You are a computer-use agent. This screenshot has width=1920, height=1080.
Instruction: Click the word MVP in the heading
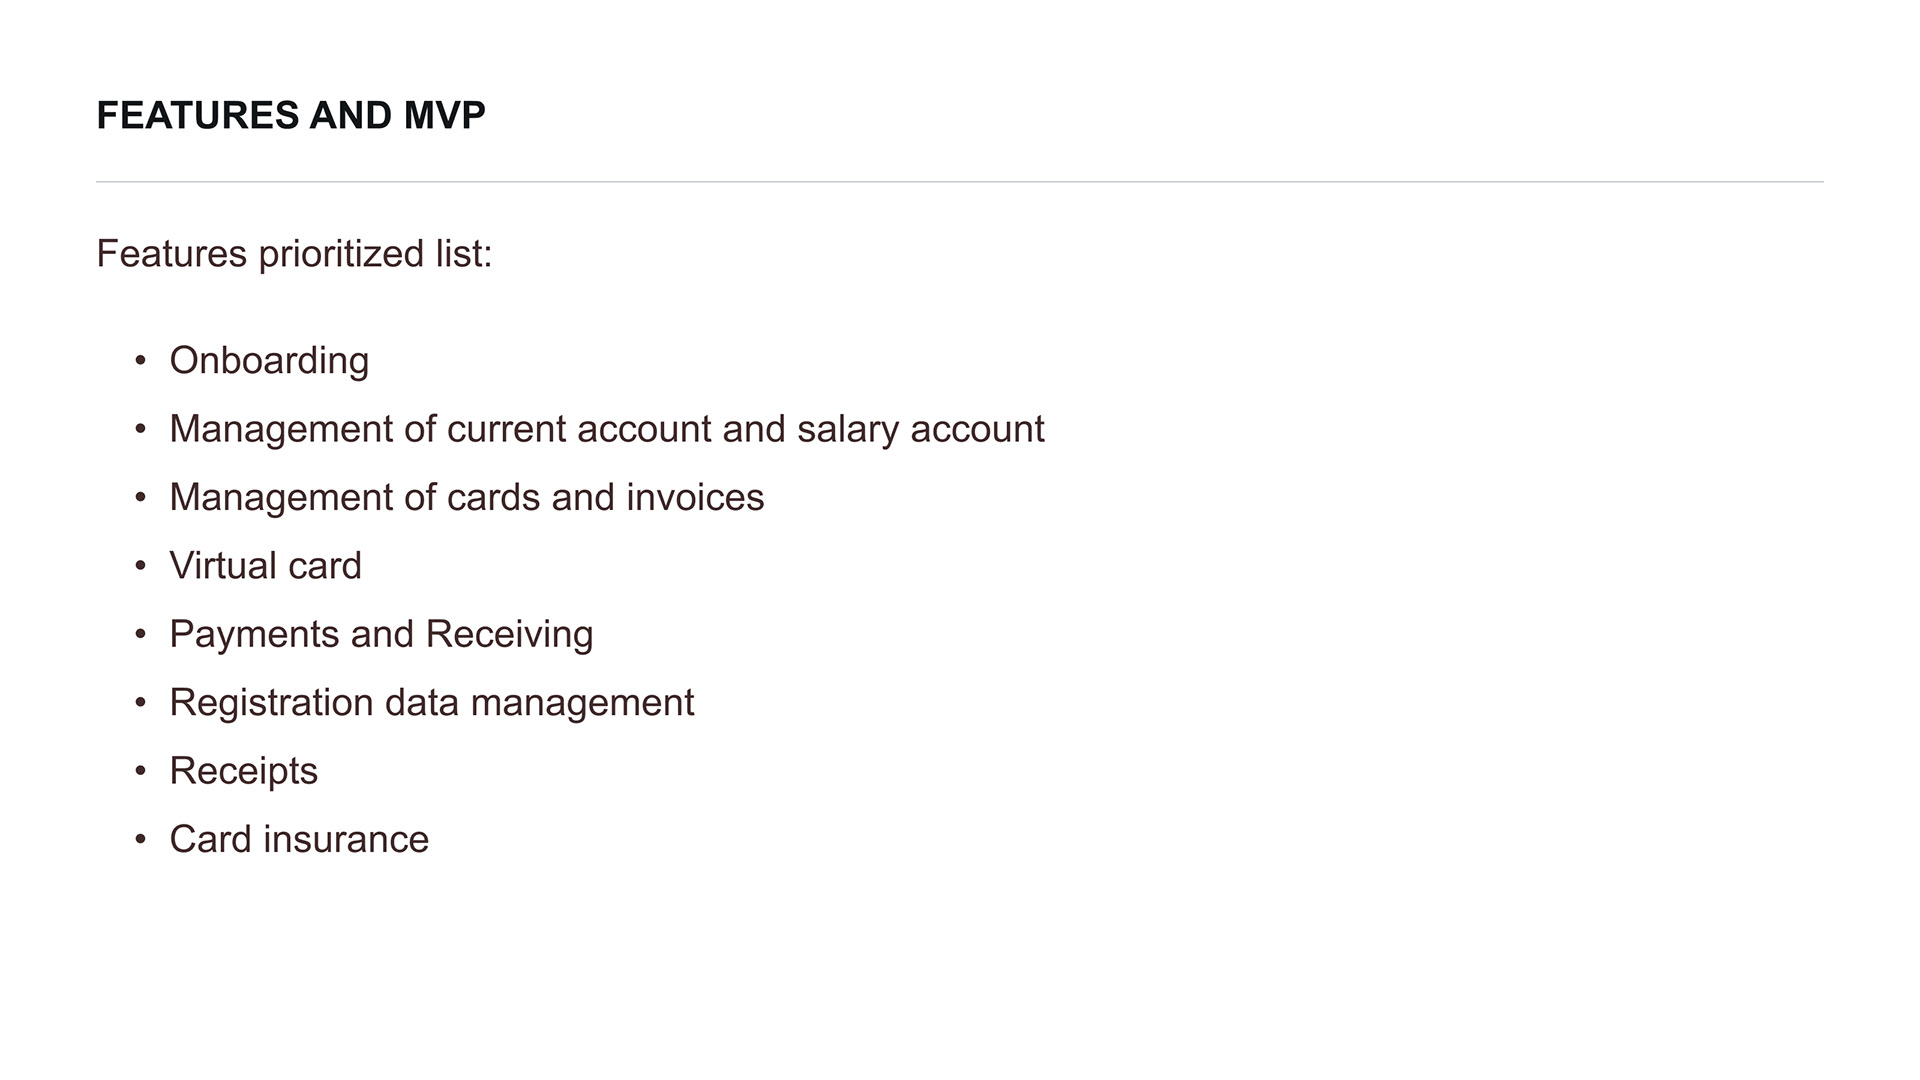pos(444,116)
